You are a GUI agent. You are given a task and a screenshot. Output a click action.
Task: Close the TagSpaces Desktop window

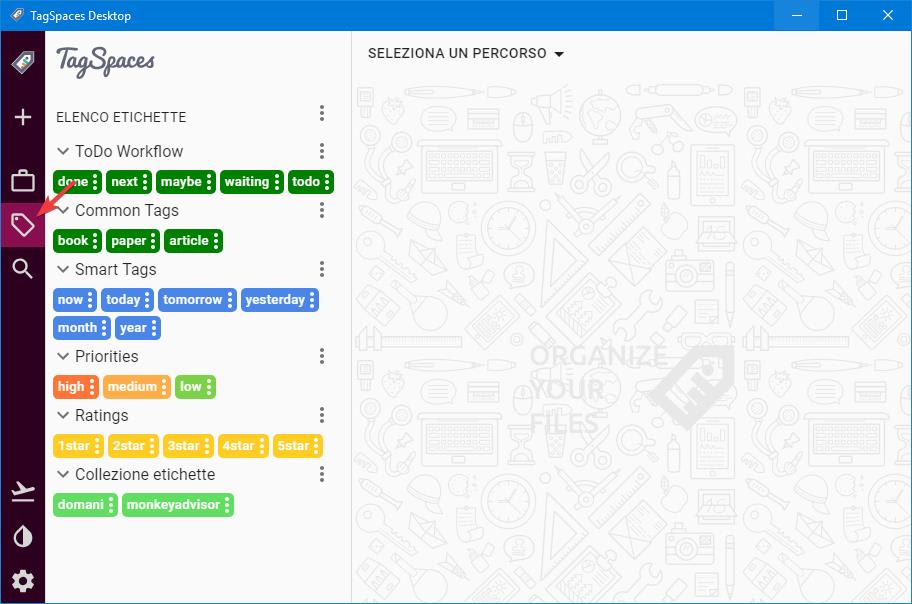click(x=888, y=15)
